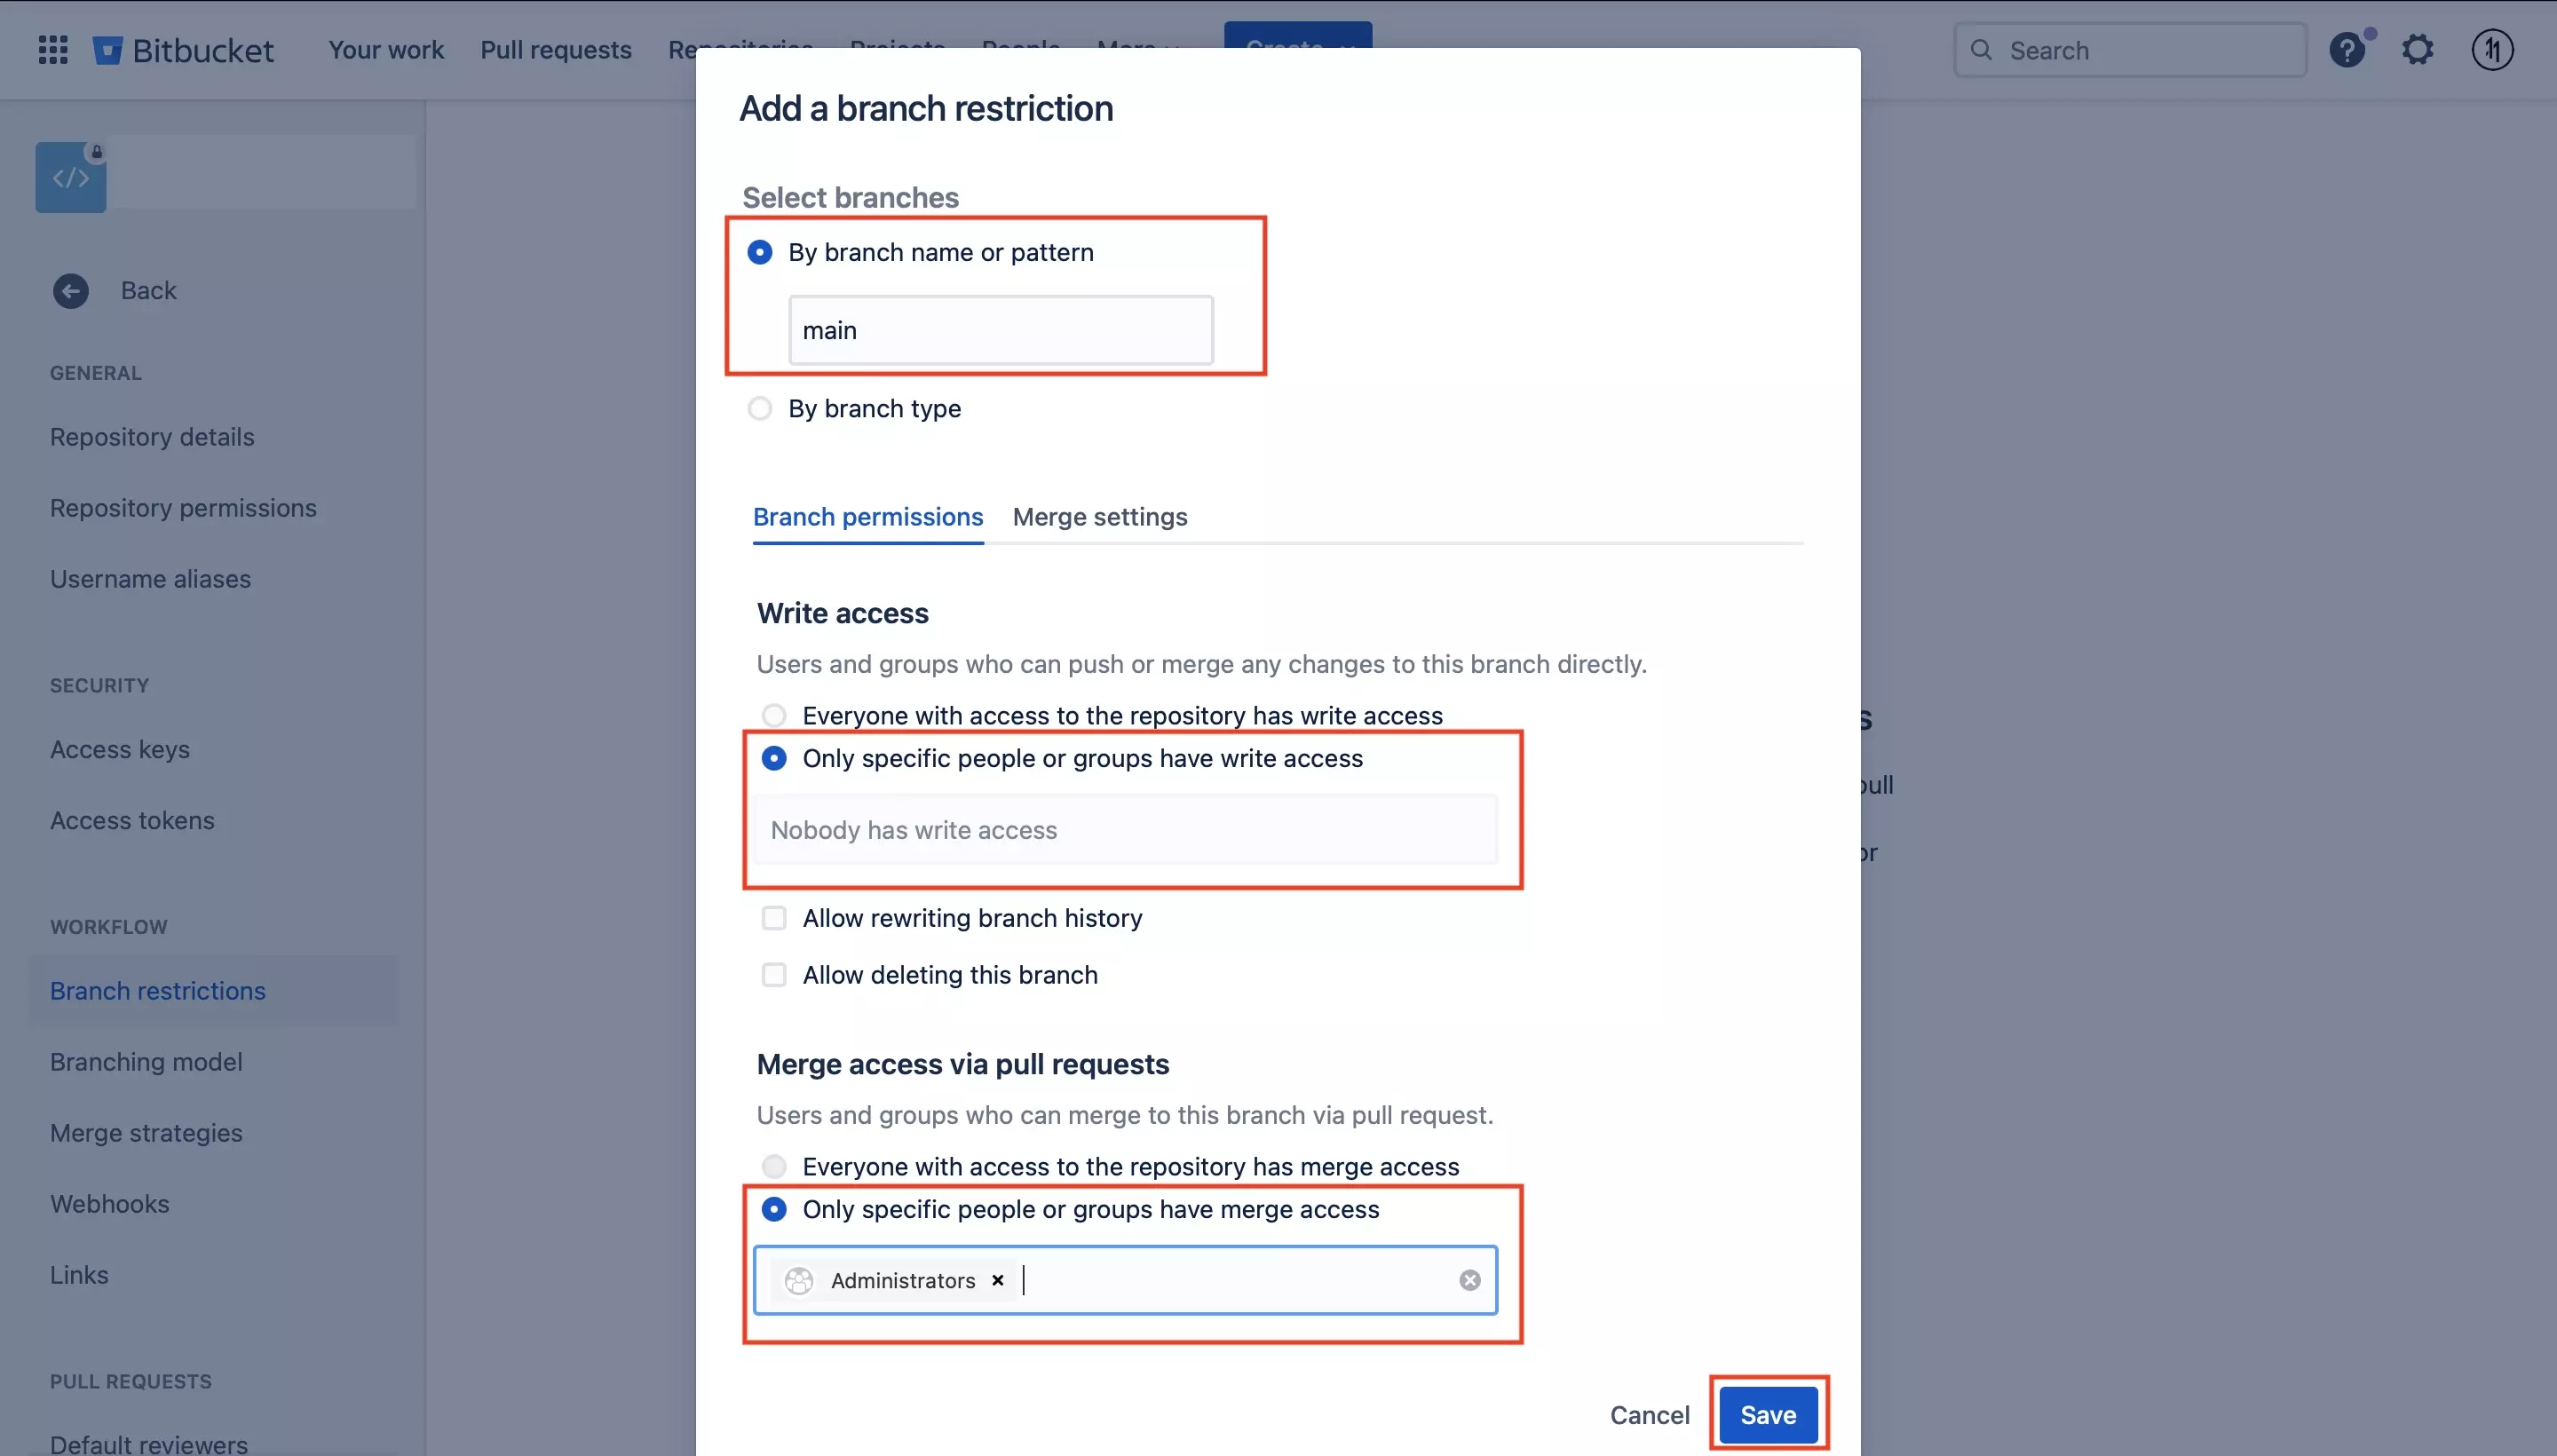Remove Administrators from merge access field

(x=996, y=1278)
